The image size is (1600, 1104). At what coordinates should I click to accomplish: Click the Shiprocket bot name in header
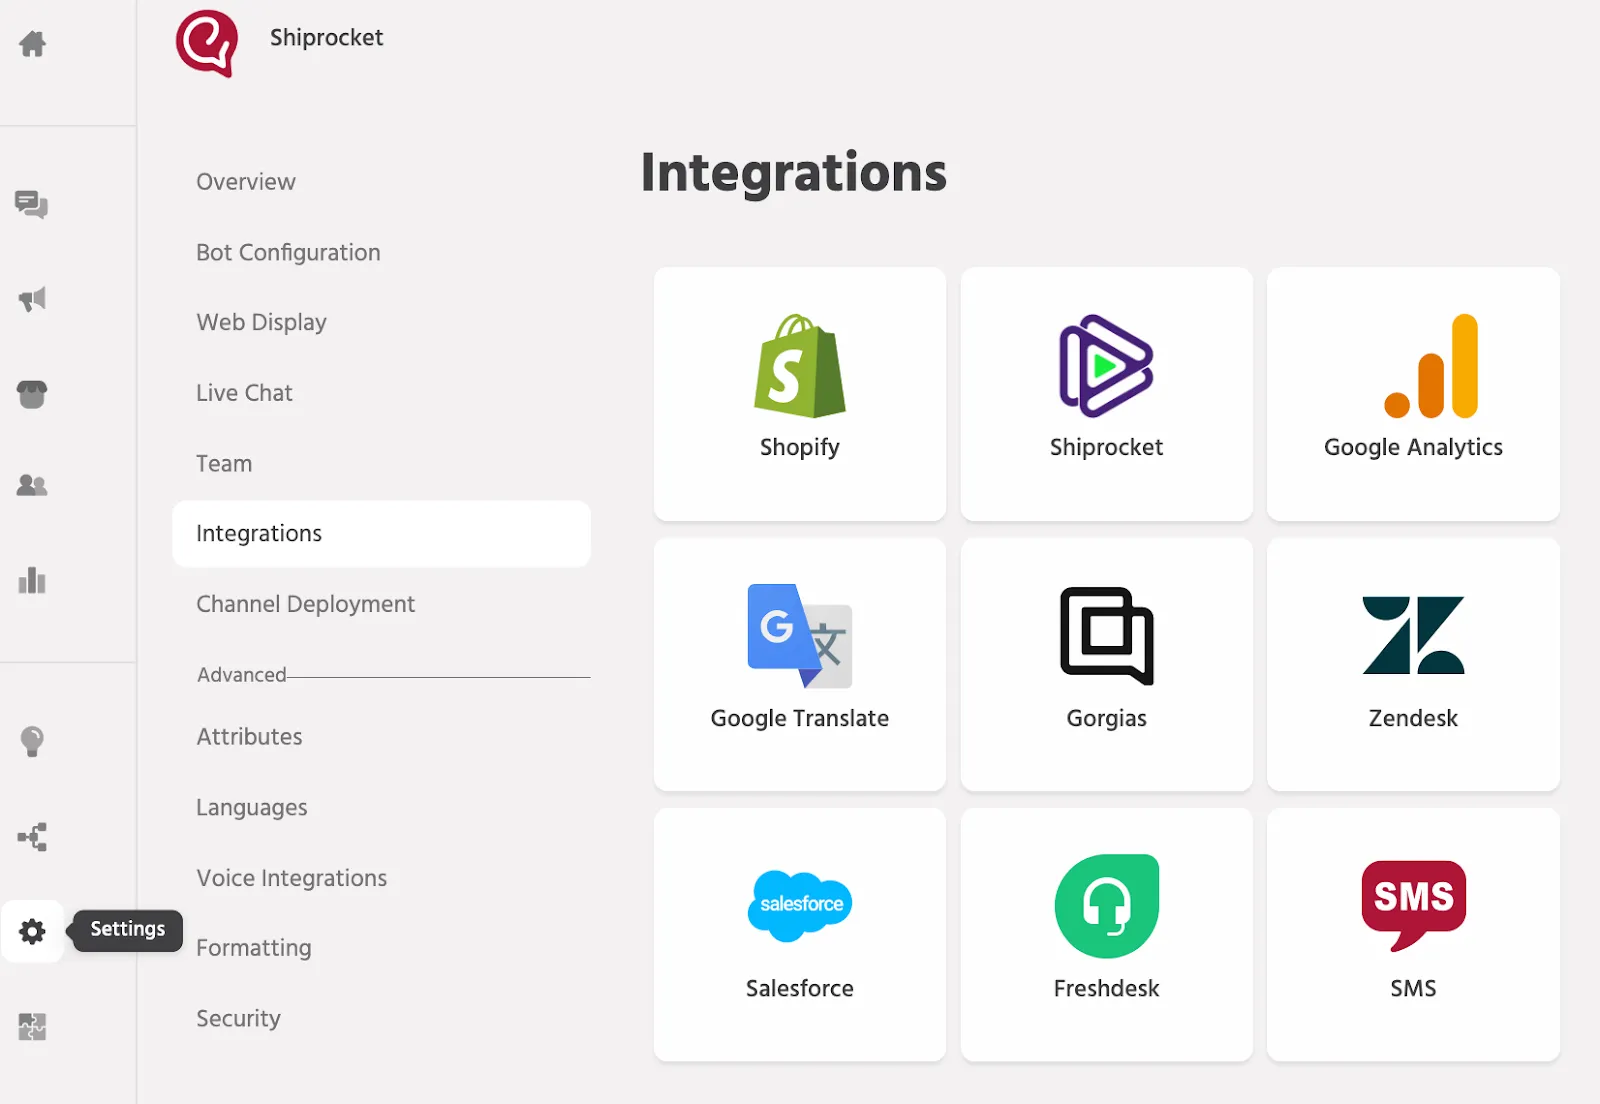(x=326, y=38)
